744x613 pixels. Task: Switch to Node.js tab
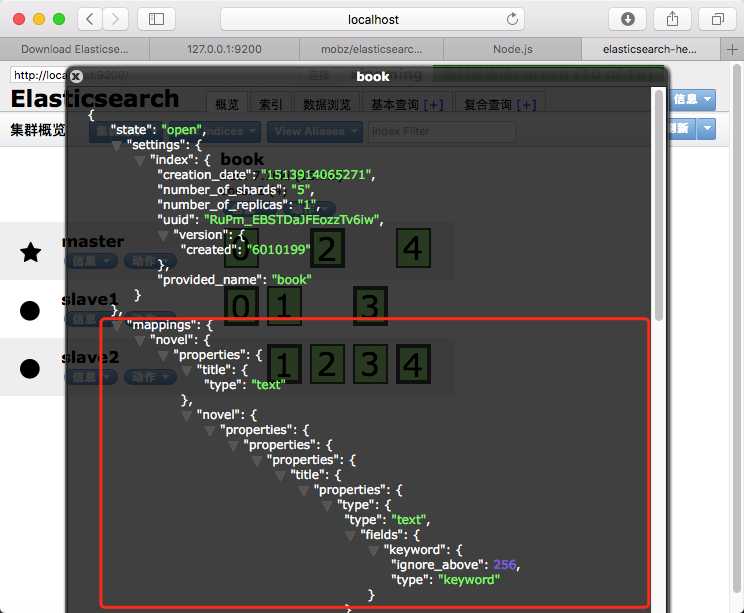(512, 49)
